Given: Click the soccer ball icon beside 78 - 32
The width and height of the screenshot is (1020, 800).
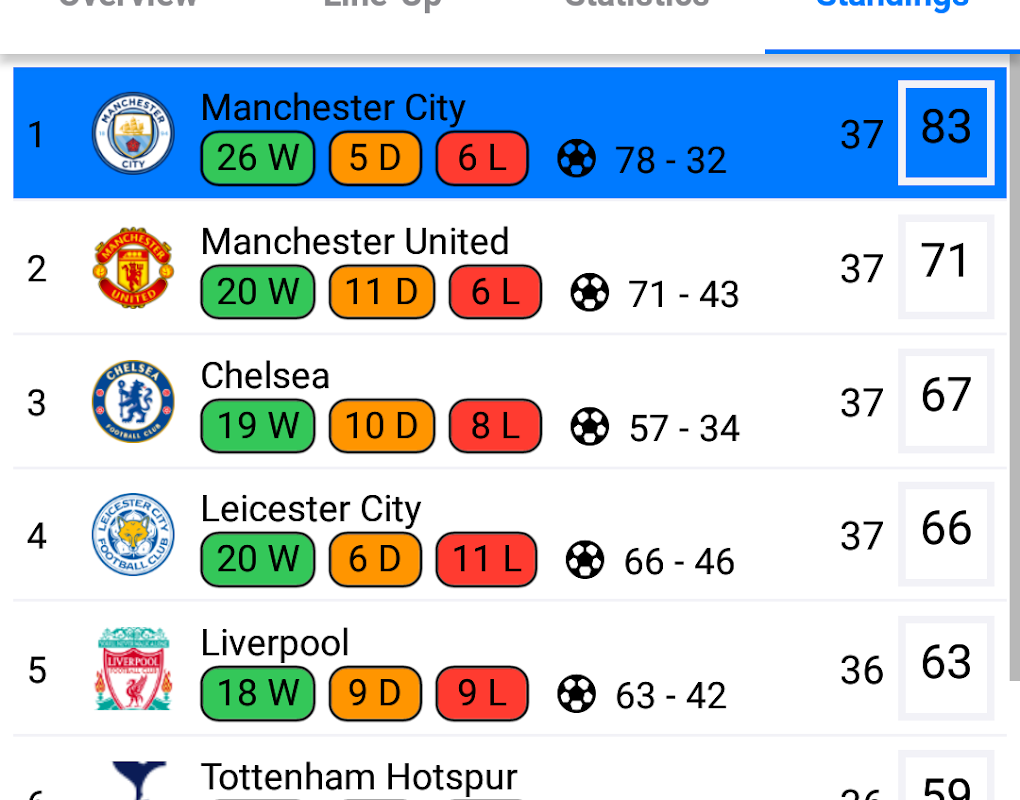Looking at the screenshot, I should pos(577,159).
